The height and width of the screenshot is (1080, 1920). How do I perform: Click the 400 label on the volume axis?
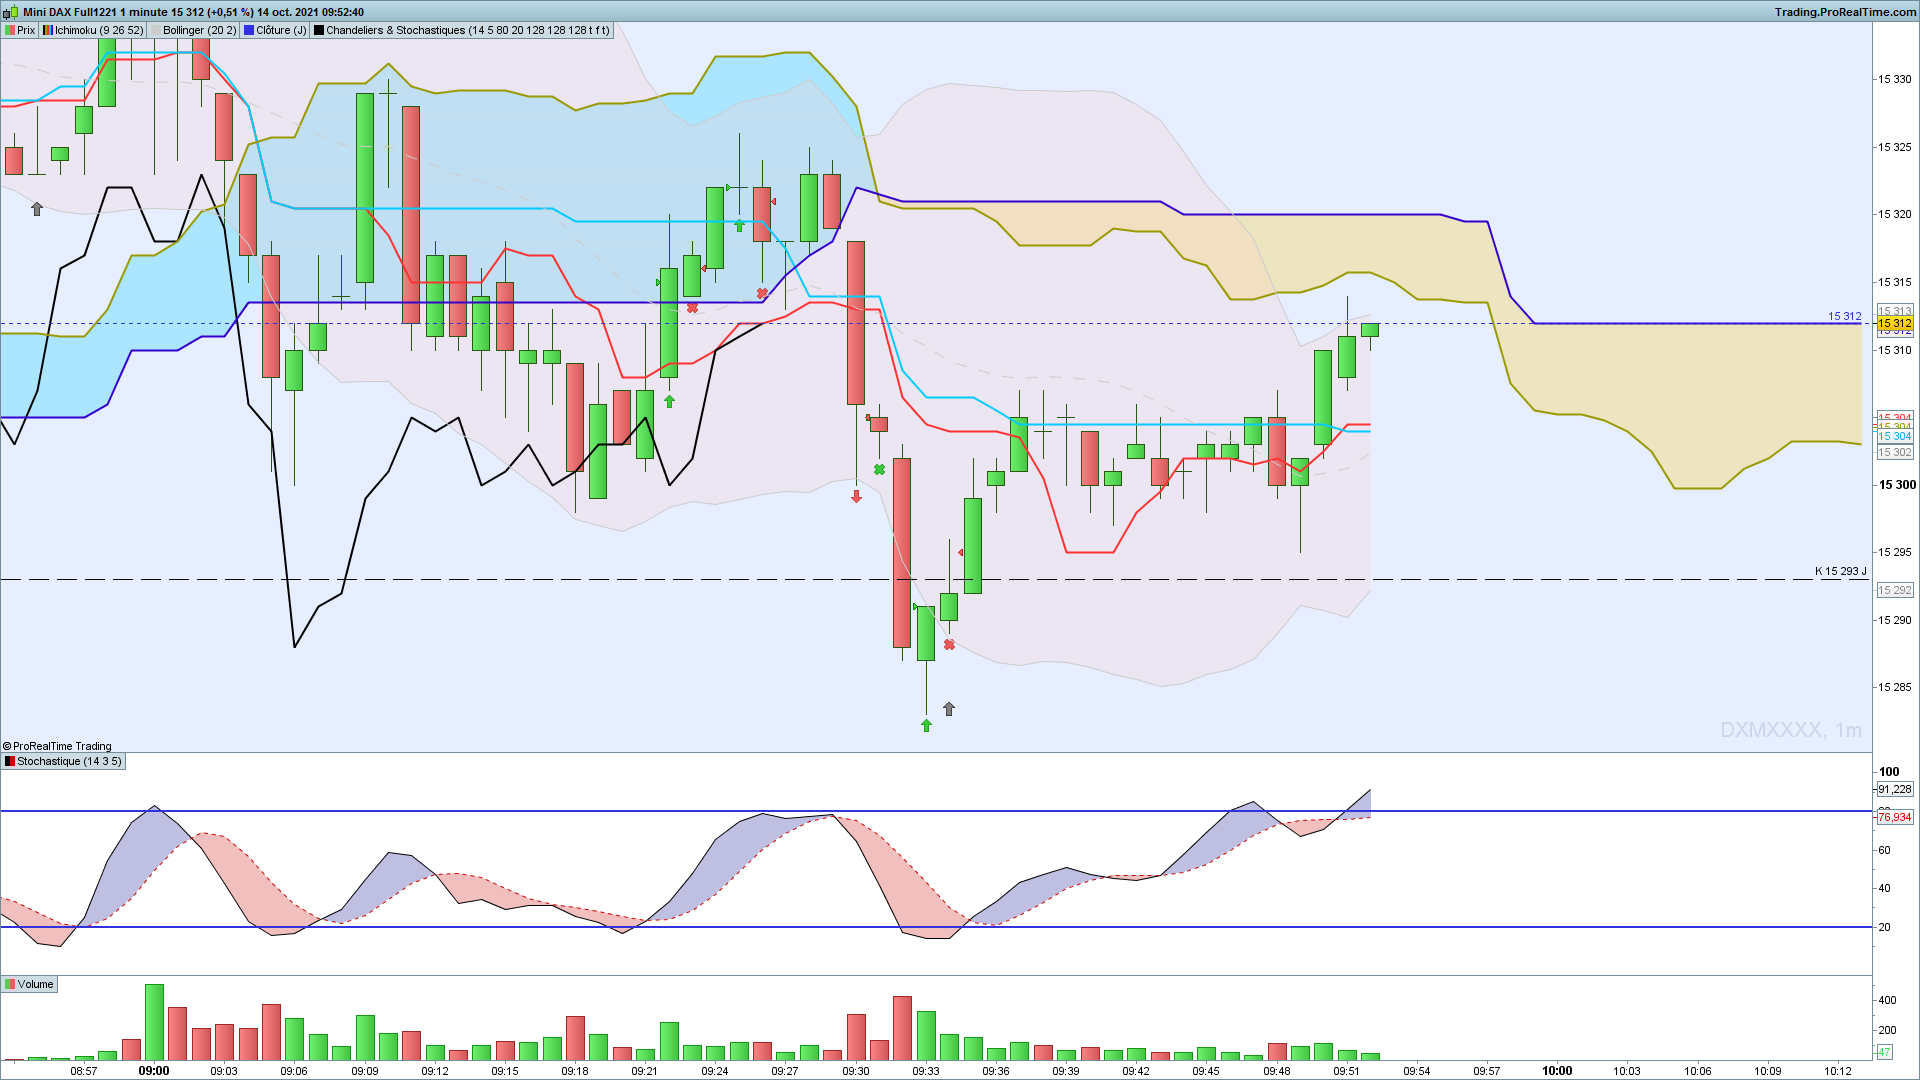(1887, 1000)
